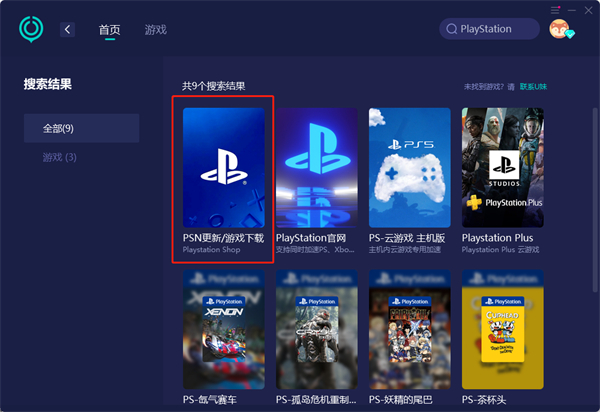Screen dimensions: 600x412
Task: Switch to the 游戏 tab
Action: tap(155, 30)
